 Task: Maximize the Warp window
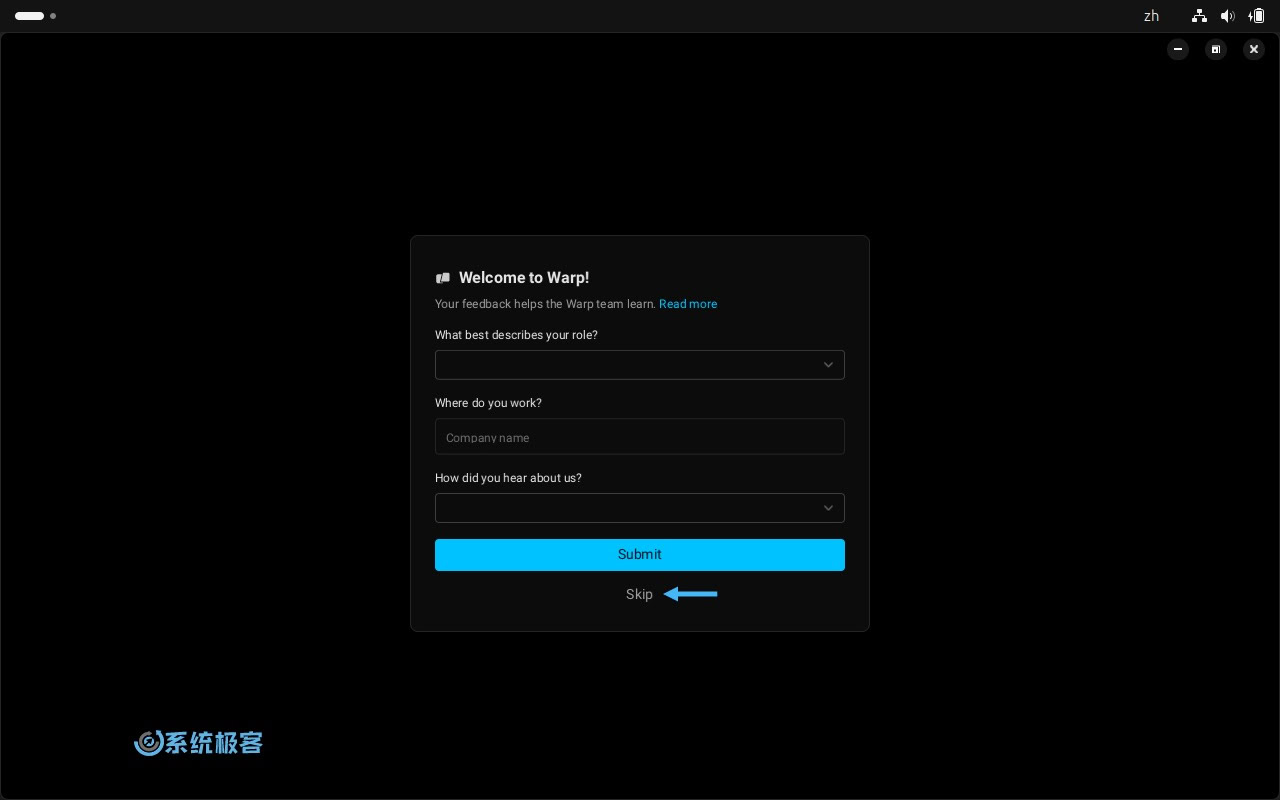(x=1216, y=49)
